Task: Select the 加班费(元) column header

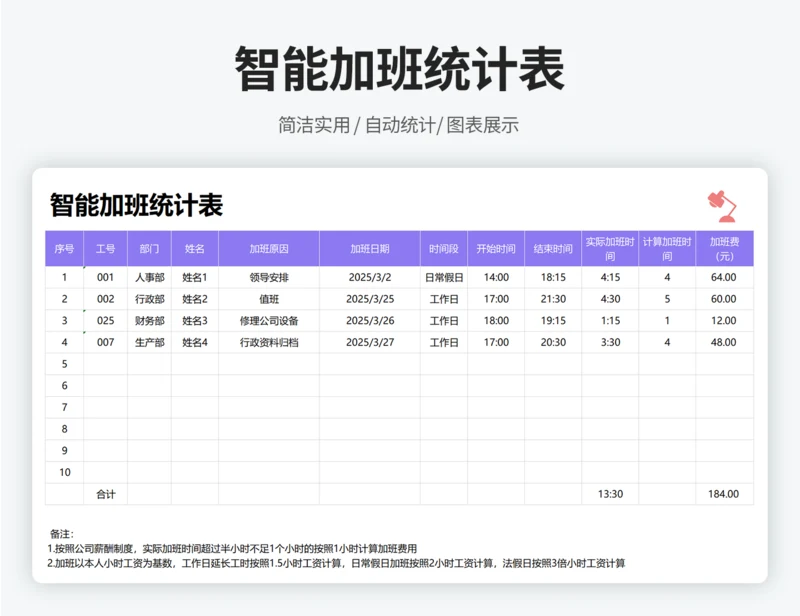Action: (x=724, y=249)
